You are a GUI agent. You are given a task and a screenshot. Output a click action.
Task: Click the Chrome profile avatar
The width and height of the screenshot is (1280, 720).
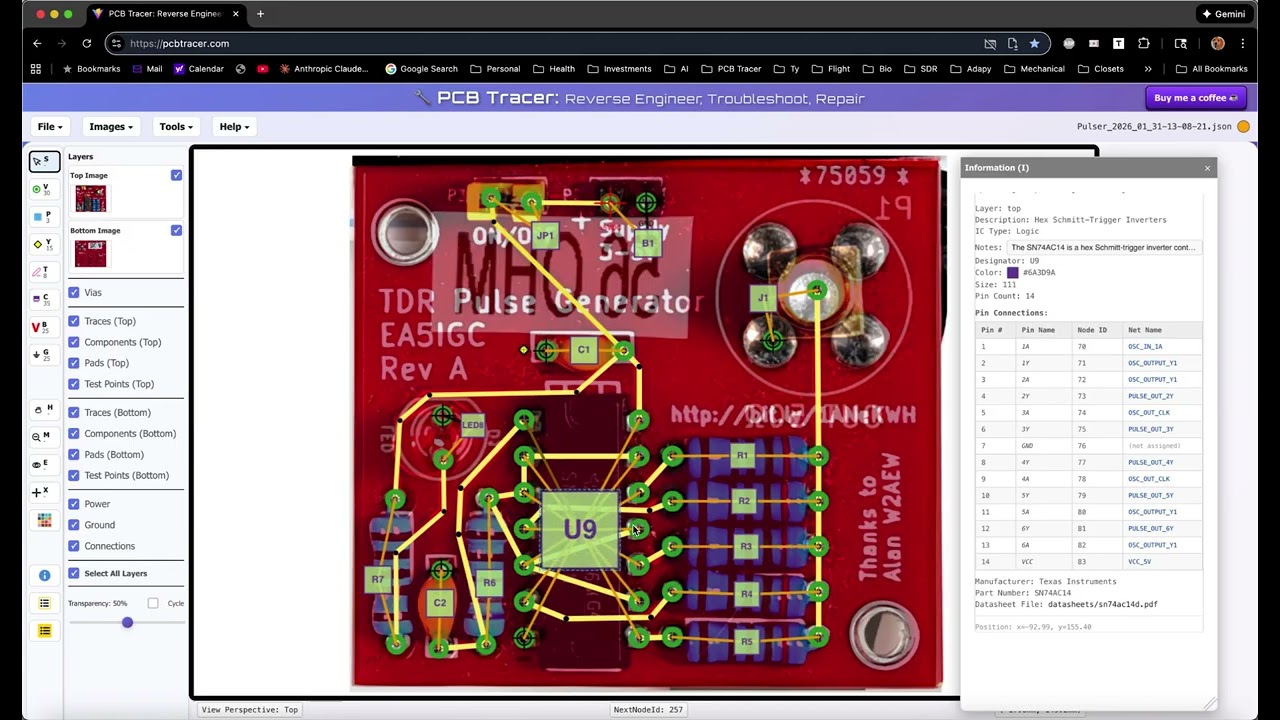pos(1217,43)
